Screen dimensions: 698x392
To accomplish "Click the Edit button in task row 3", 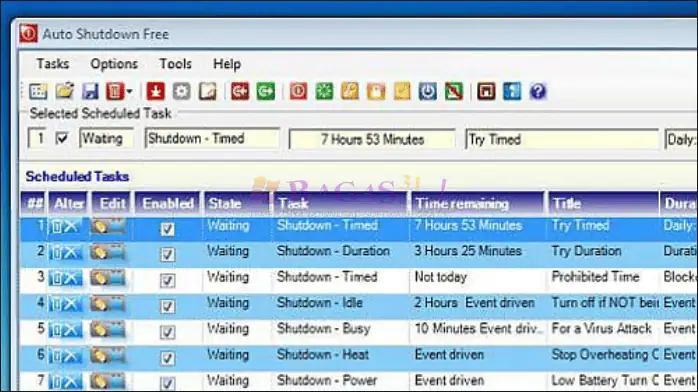I will click(x=107, y=279).
